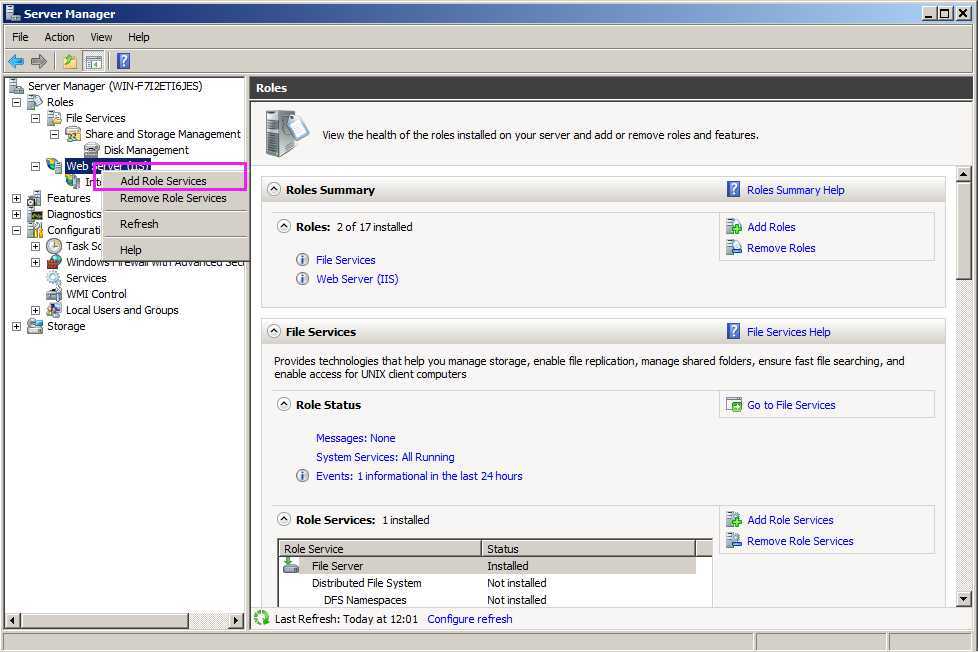The height and width of the screenshot is (652, 978).
Task: Expand the Local Users and Groups node
Action: coord(36,310)
